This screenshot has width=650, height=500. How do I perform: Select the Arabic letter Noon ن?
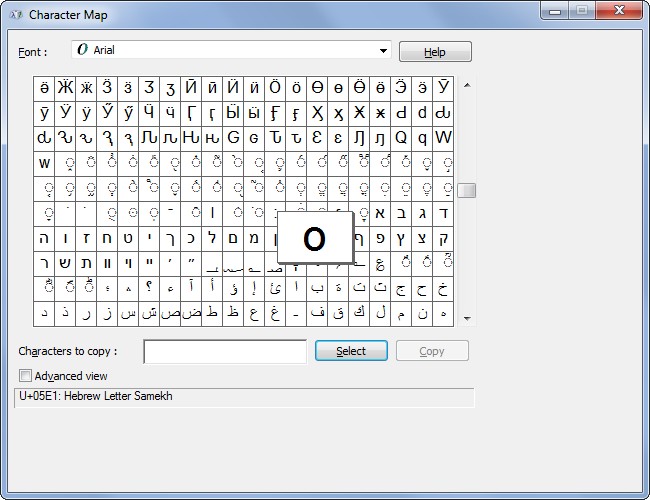422,313
